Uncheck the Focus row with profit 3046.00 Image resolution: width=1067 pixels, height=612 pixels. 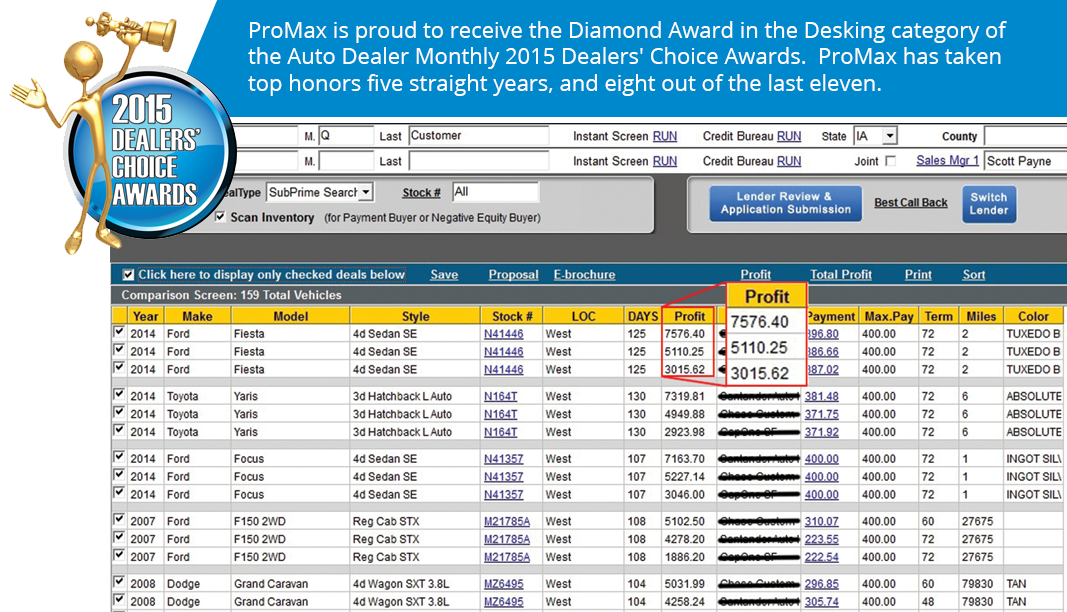coord(119,492)
